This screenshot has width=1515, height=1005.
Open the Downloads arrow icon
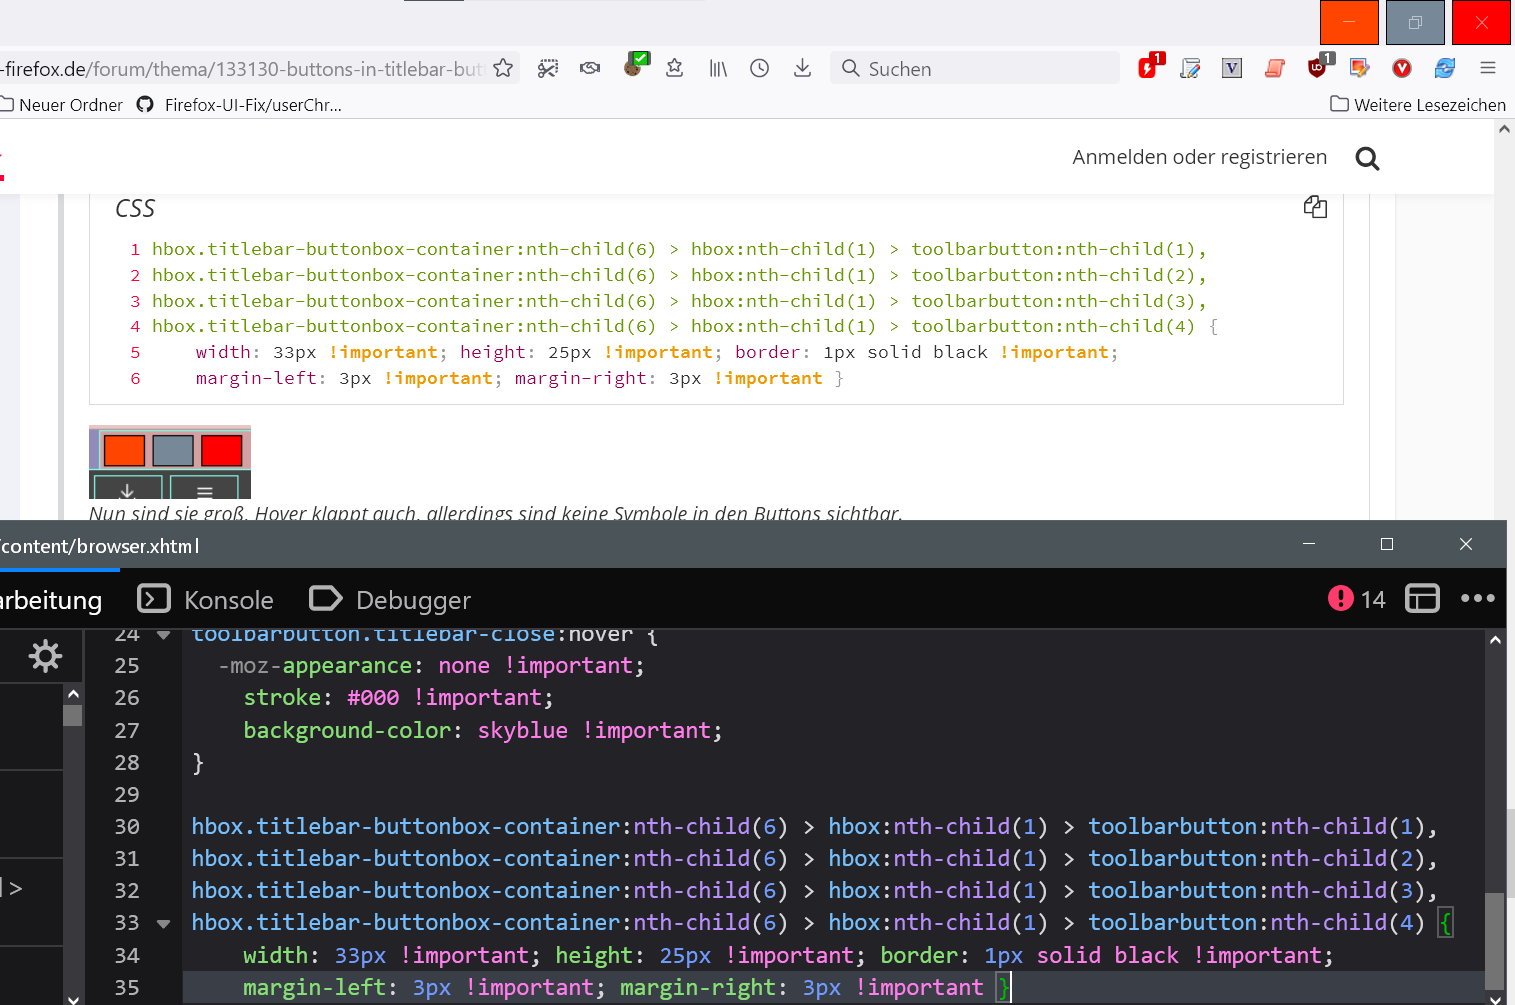tap(802, 68)
